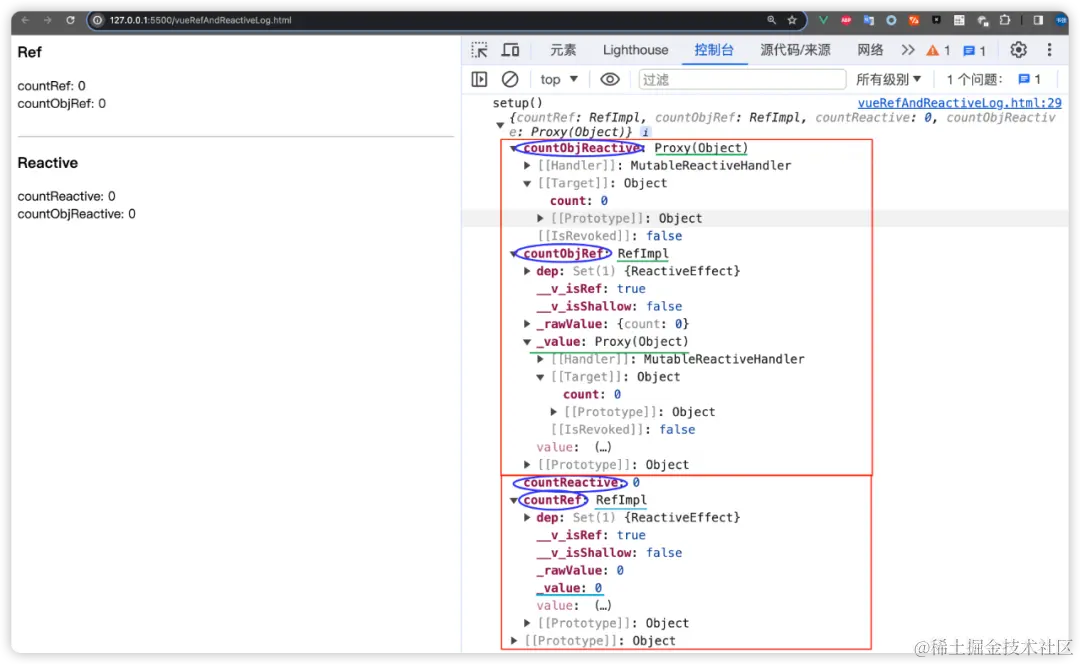Focus the 过滤 filter field

(742, 79)
